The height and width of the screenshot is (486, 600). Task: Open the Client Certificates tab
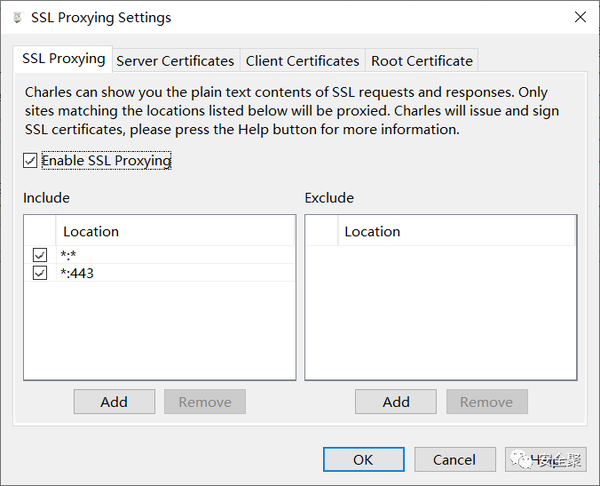[302, 61]
